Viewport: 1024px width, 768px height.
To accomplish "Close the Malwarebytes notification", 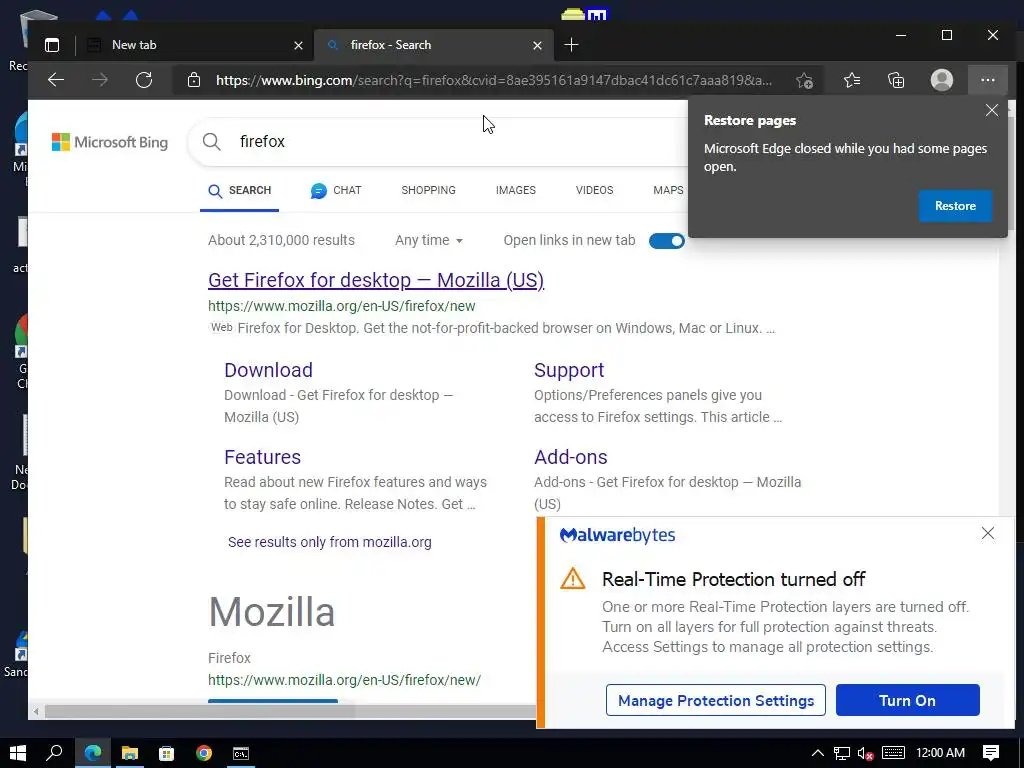I will (x=987, y=534).
